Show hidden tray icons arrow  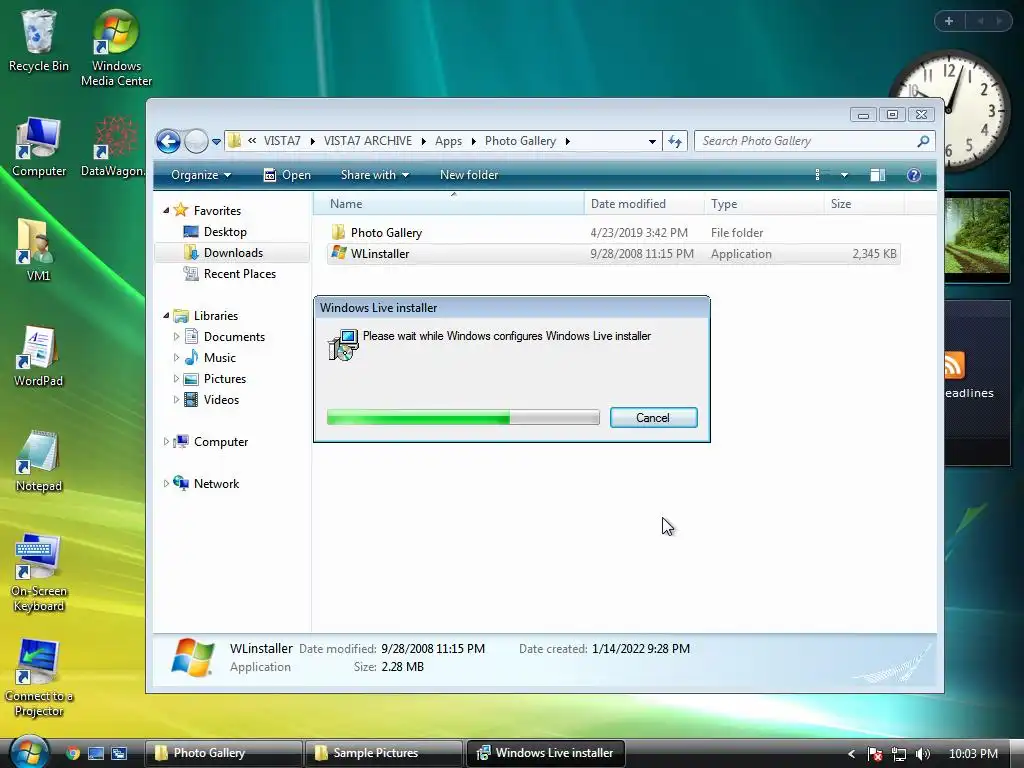(851, 754)
